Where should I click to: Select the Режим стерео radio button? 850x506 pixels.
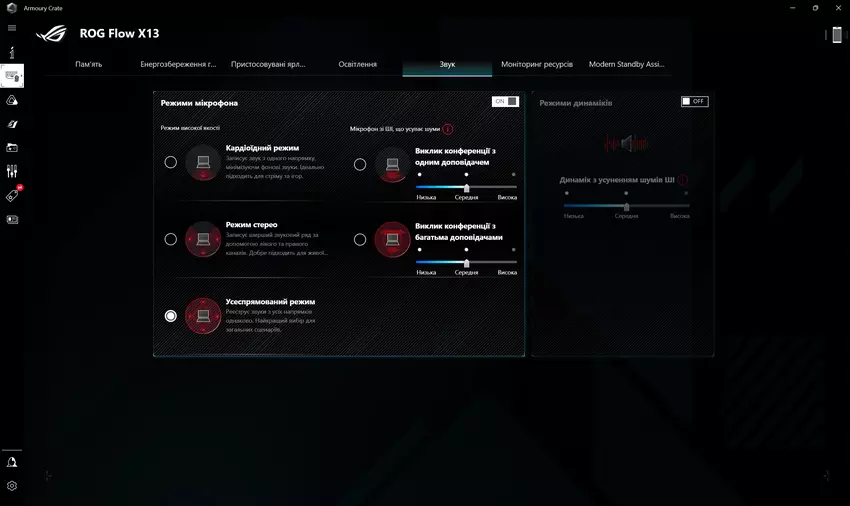click(x=171, y=239)
